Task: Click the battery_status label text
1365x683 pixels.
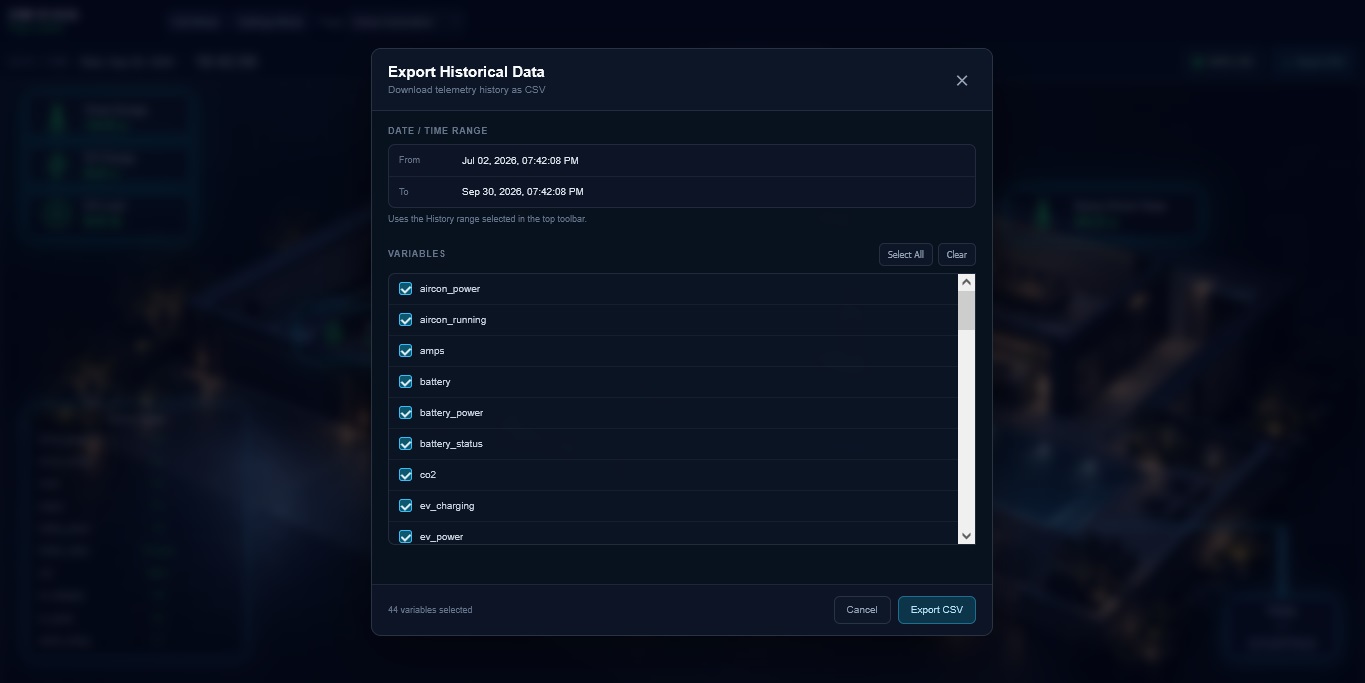Action: coord(451,444)
